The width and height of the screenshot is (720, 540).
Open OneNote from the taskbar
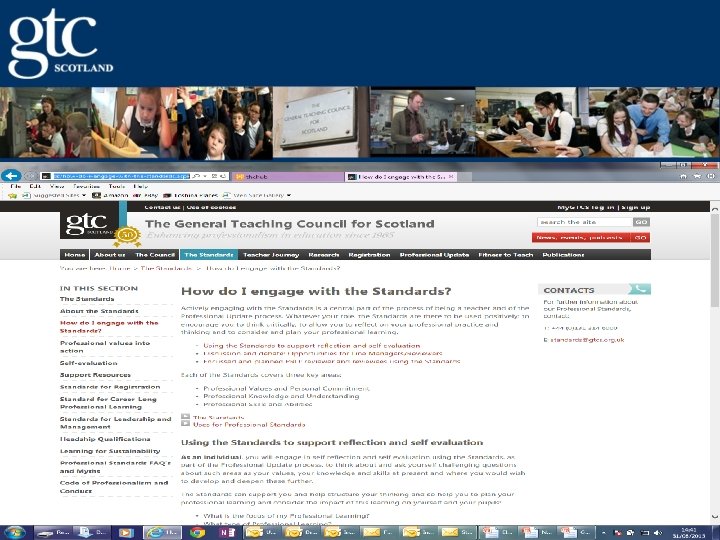227,533
